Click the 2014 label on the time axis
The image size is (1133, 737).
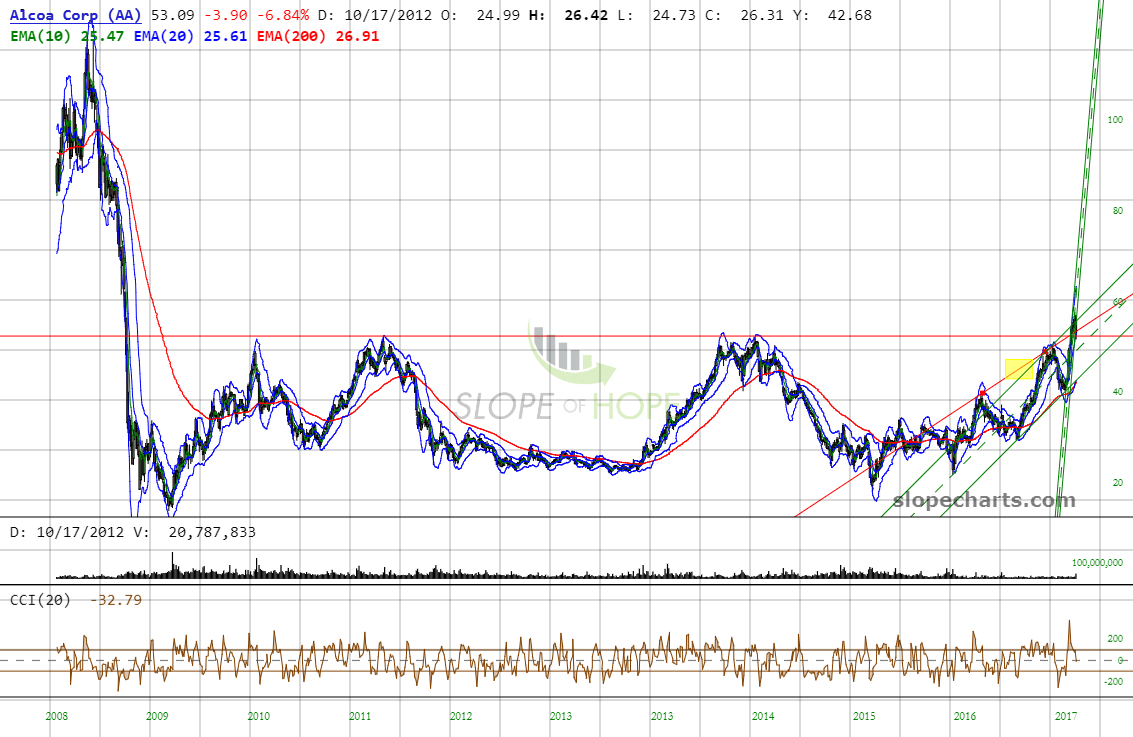[763, 716]
